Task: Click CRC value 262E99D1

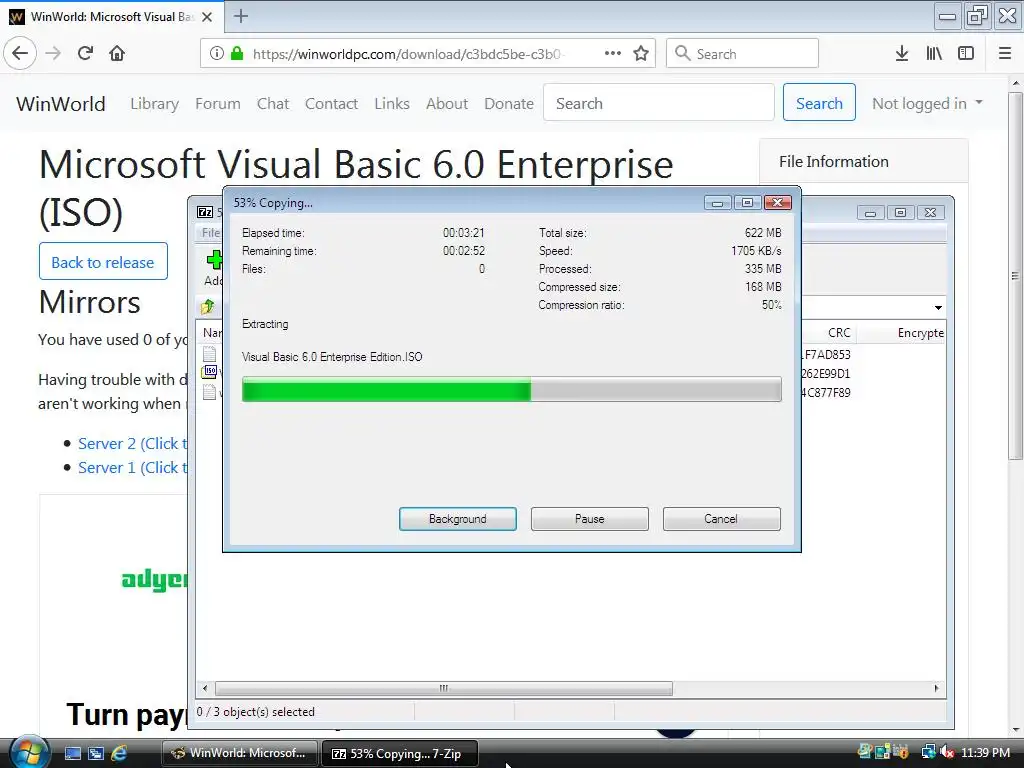Action: 825,374
